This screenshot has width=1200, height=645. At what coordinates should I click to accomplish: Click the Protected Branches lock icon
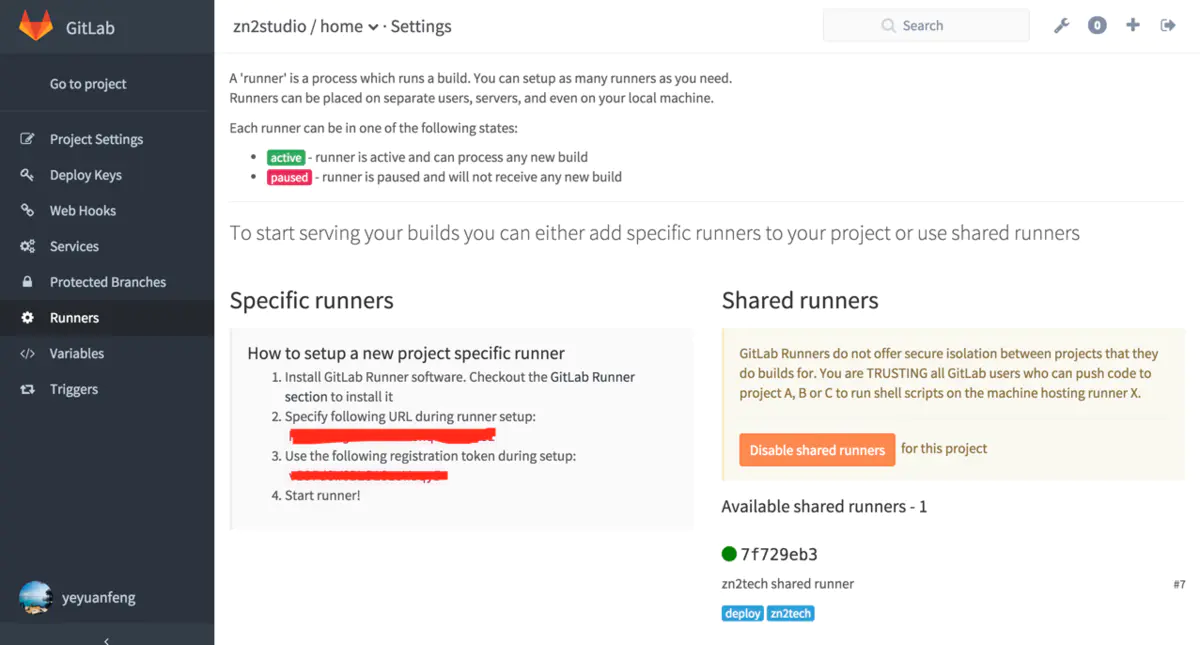pos(28,282)
